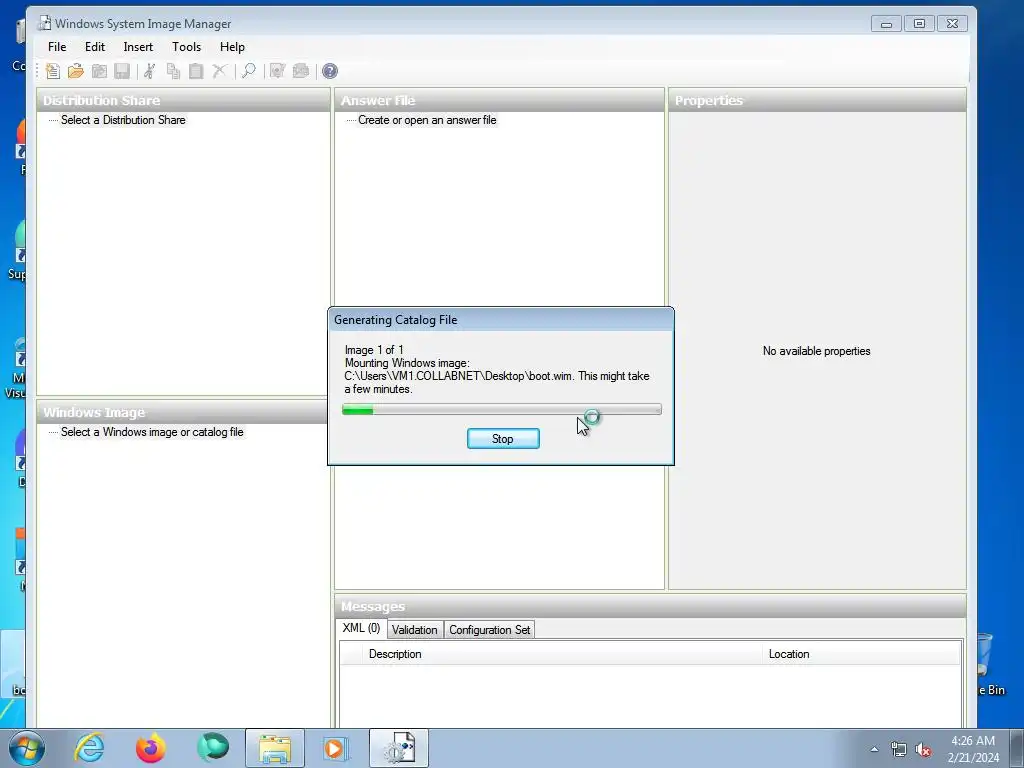Image resolution: width=1024 pixels, height=768 pixels.
Task: Launch Firefox from the taskbar
Action: click(x=151, y=748)
